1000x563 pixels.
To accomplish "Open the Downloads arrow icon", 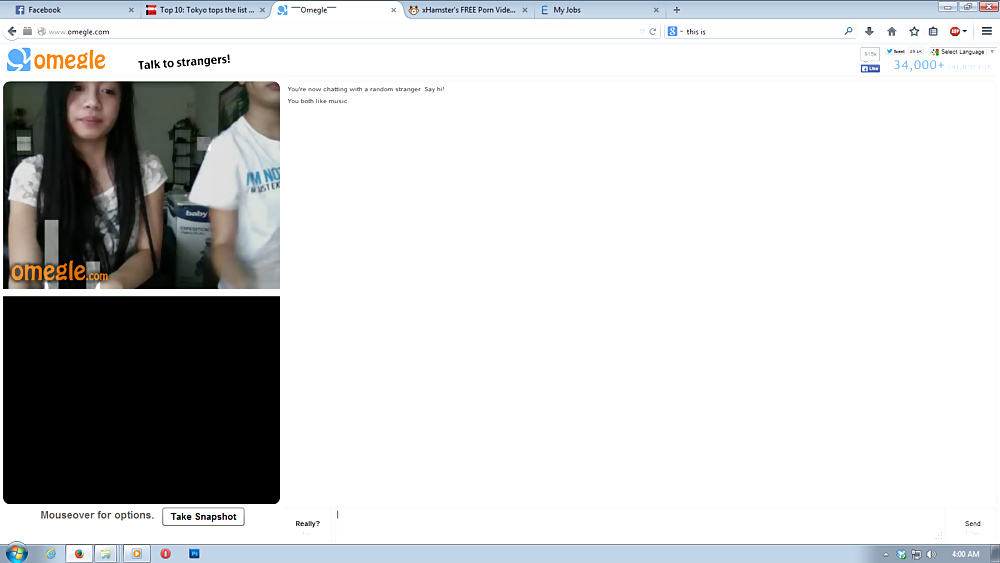I will pyautogui.click(x=869, y=31).
